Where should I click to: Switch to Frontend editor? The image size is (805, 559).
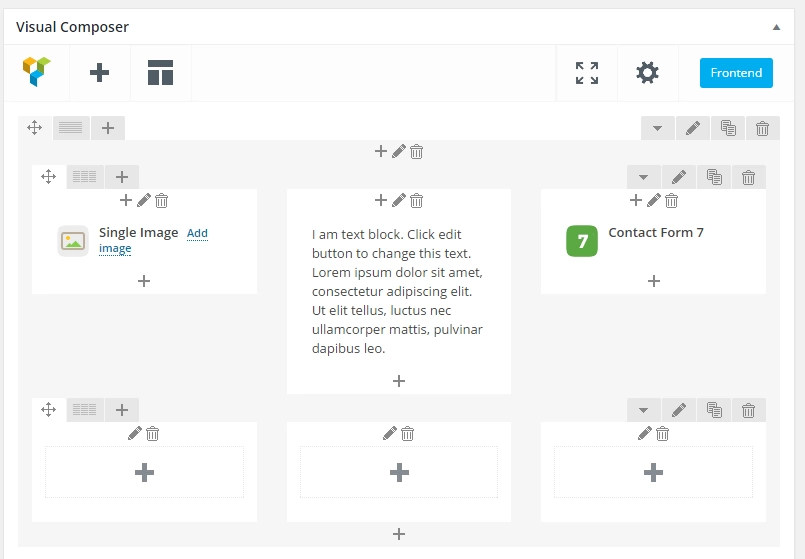click(736, 73)
